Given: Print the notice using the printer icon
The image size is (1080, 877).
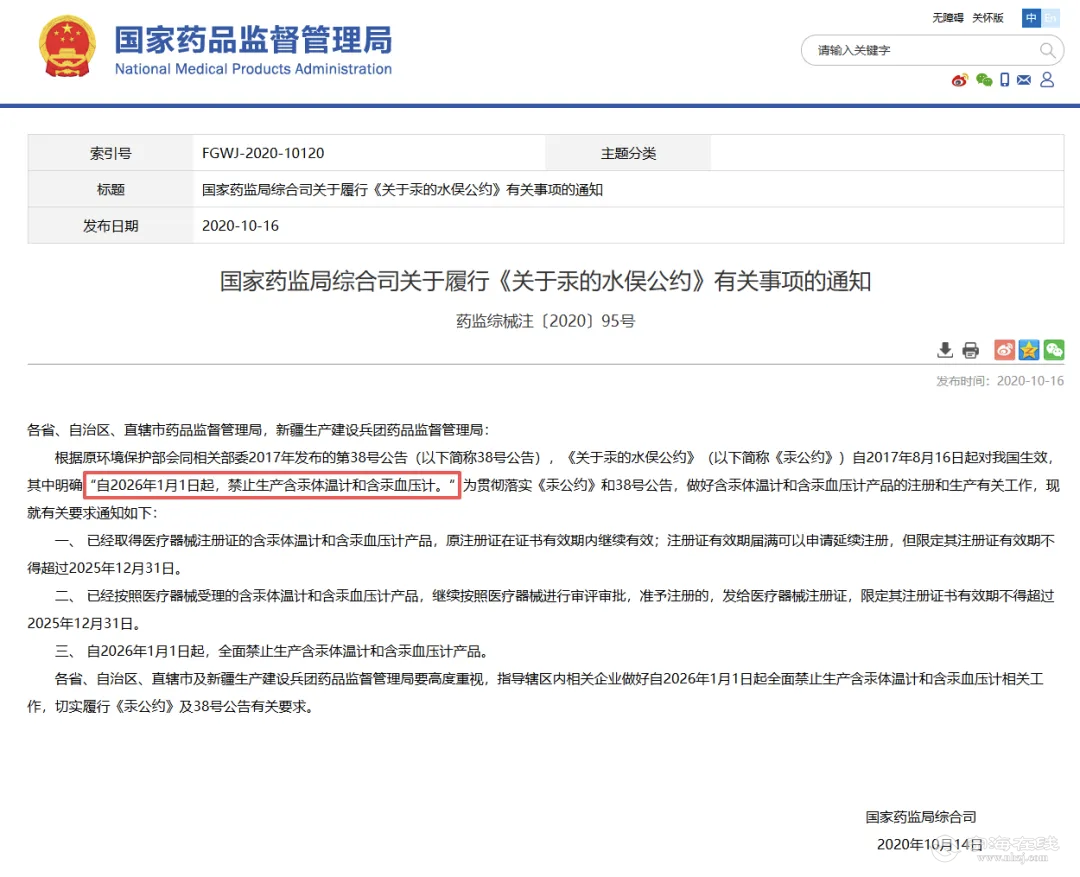Looking at the screenshot, I should 970,350.
